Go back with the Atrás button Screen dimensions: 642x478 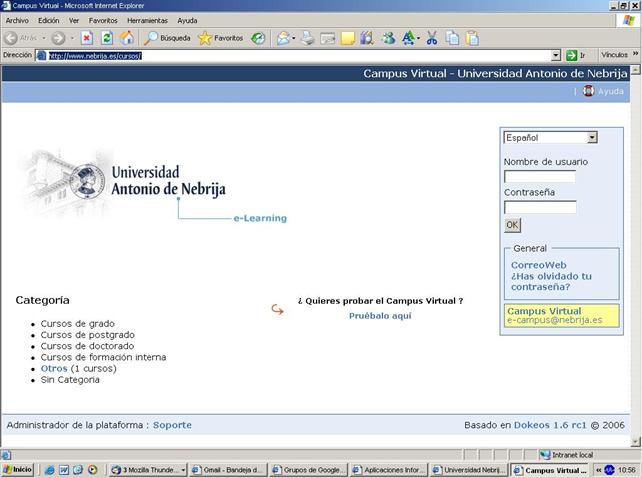20,38
